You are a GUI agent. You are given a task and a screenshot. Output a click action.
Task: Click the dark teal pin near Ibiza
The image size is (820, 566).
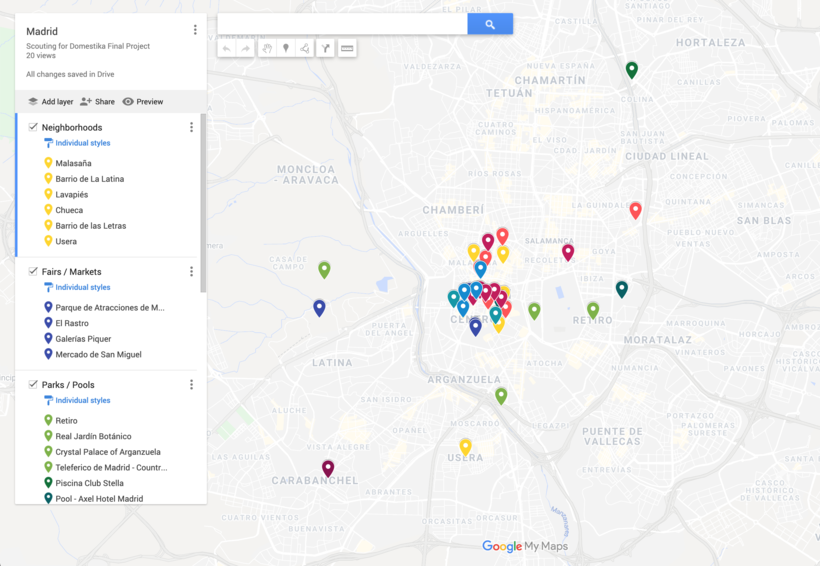pos(621,289)
